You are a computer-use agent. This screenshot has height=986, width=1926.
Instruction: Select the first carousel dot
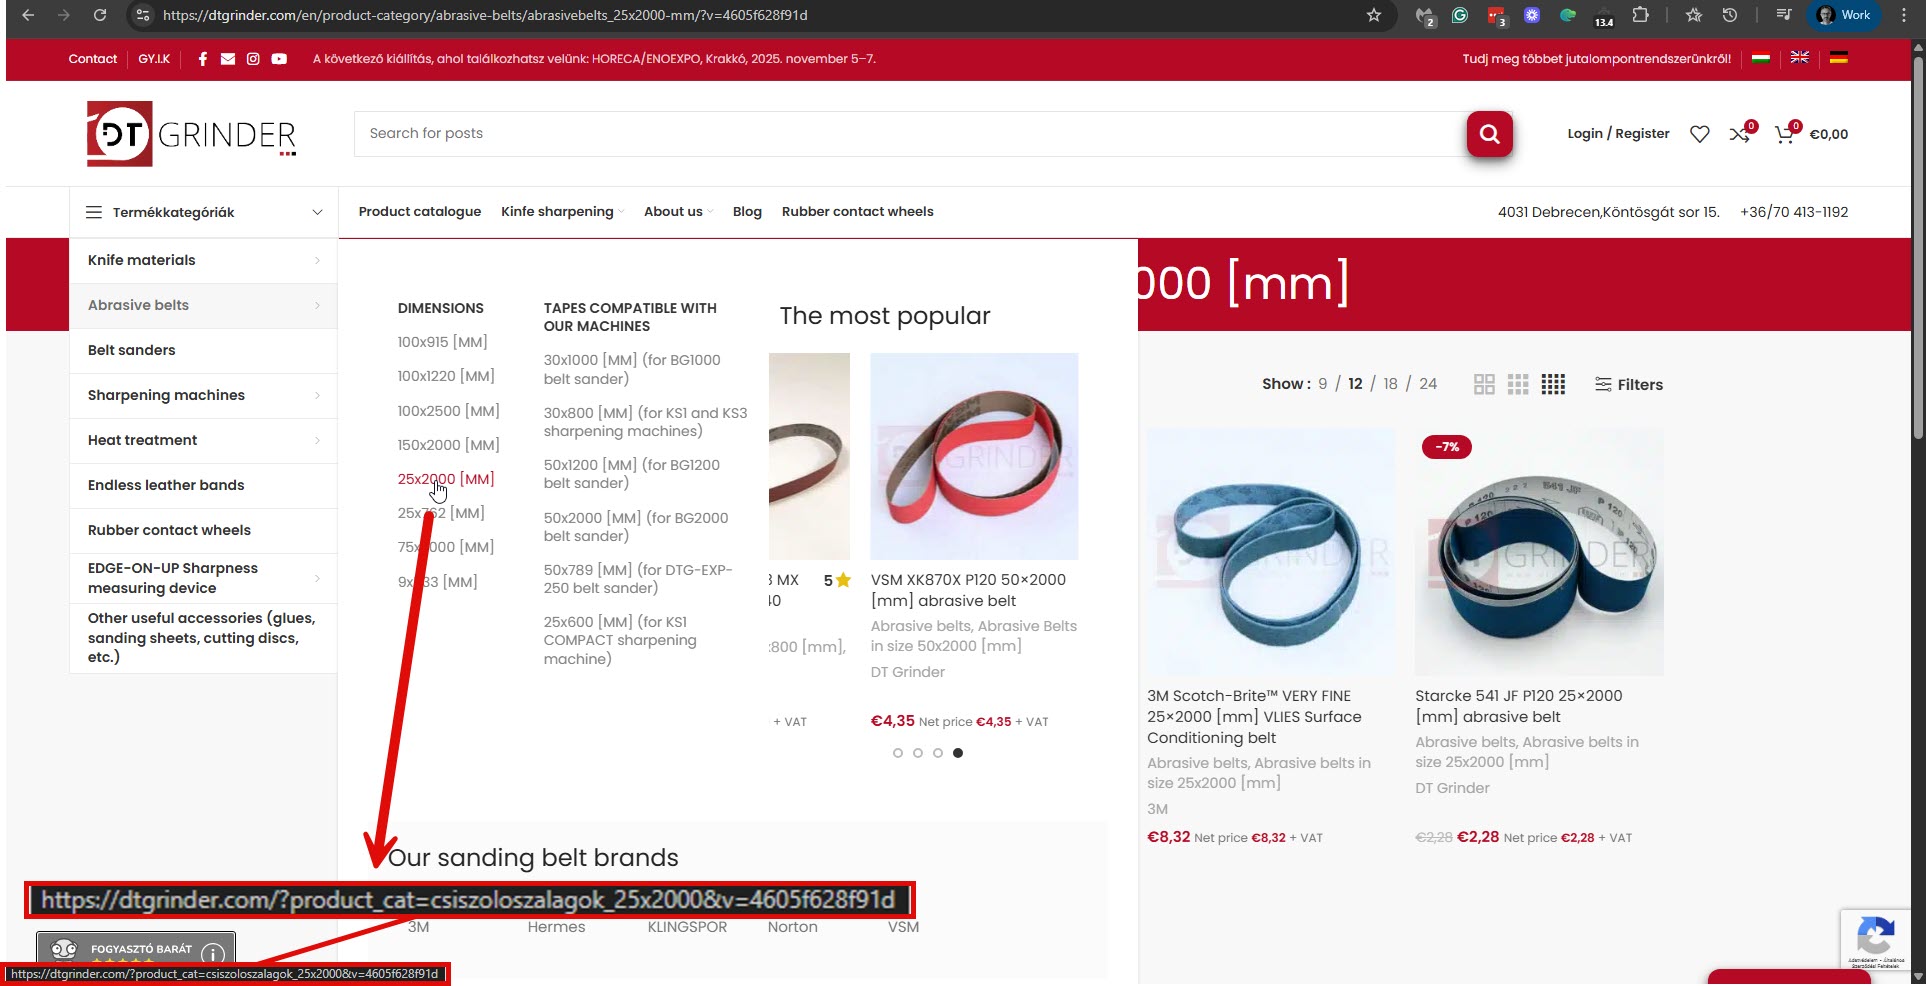[898, 753]
